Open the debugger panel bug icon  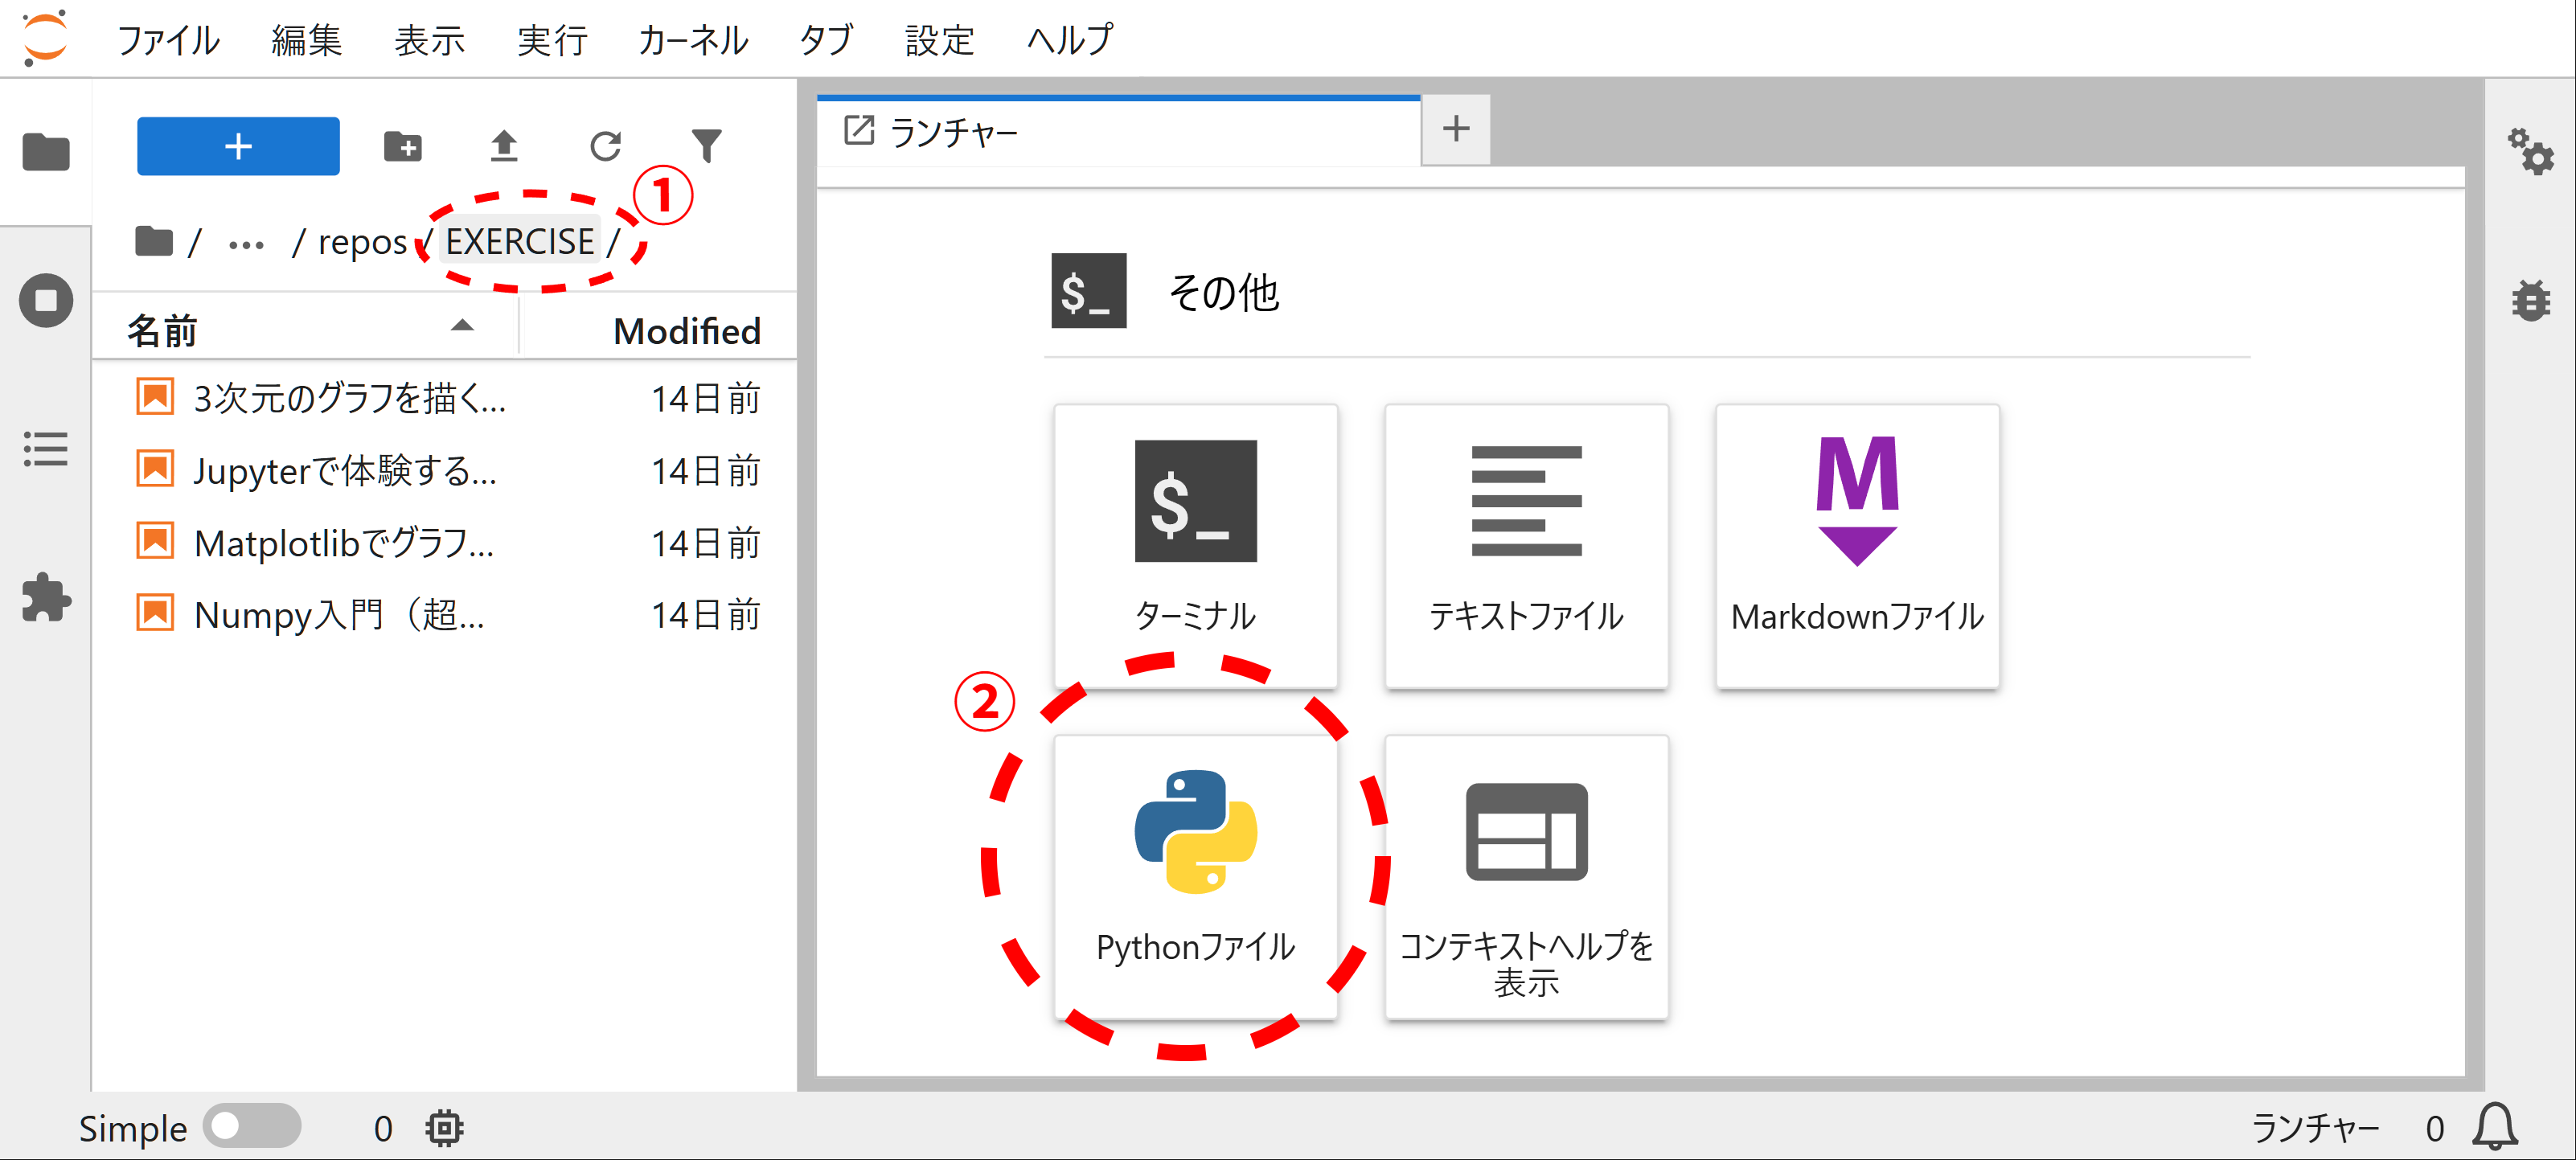point(2531,300)
